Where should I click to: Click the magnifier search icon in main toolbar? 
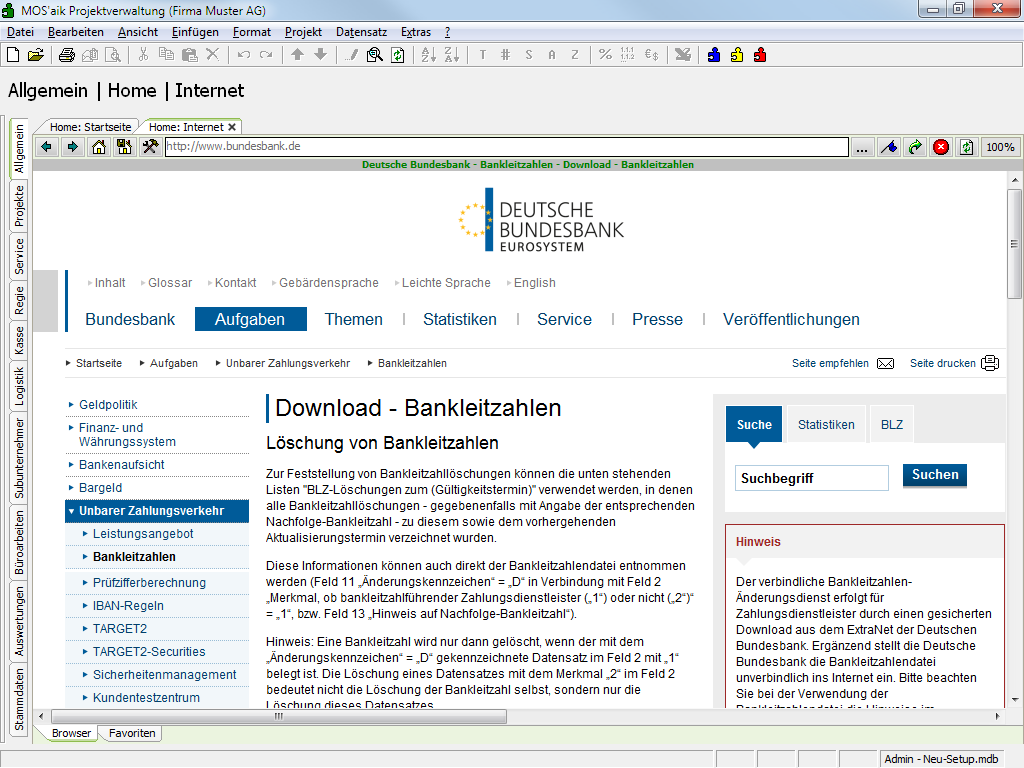(x=375, y=55)
